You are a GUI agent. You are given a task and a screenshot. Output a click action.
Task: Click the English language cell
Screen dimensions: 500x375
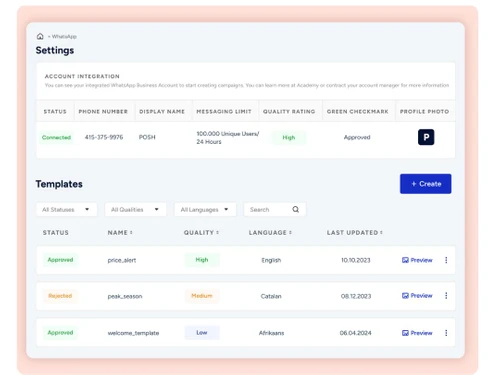coord(271,260)
